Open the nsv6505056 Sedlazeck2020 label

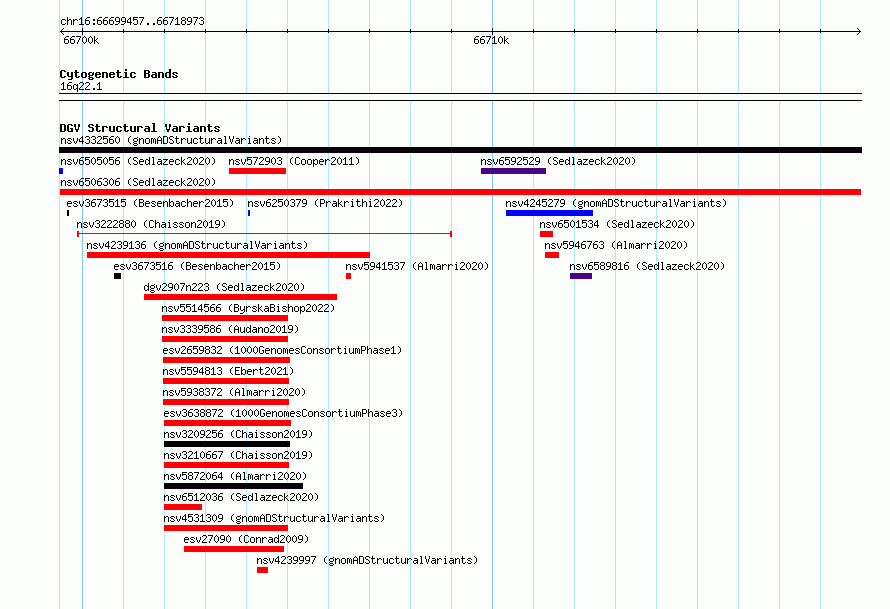tap(138, 161)
